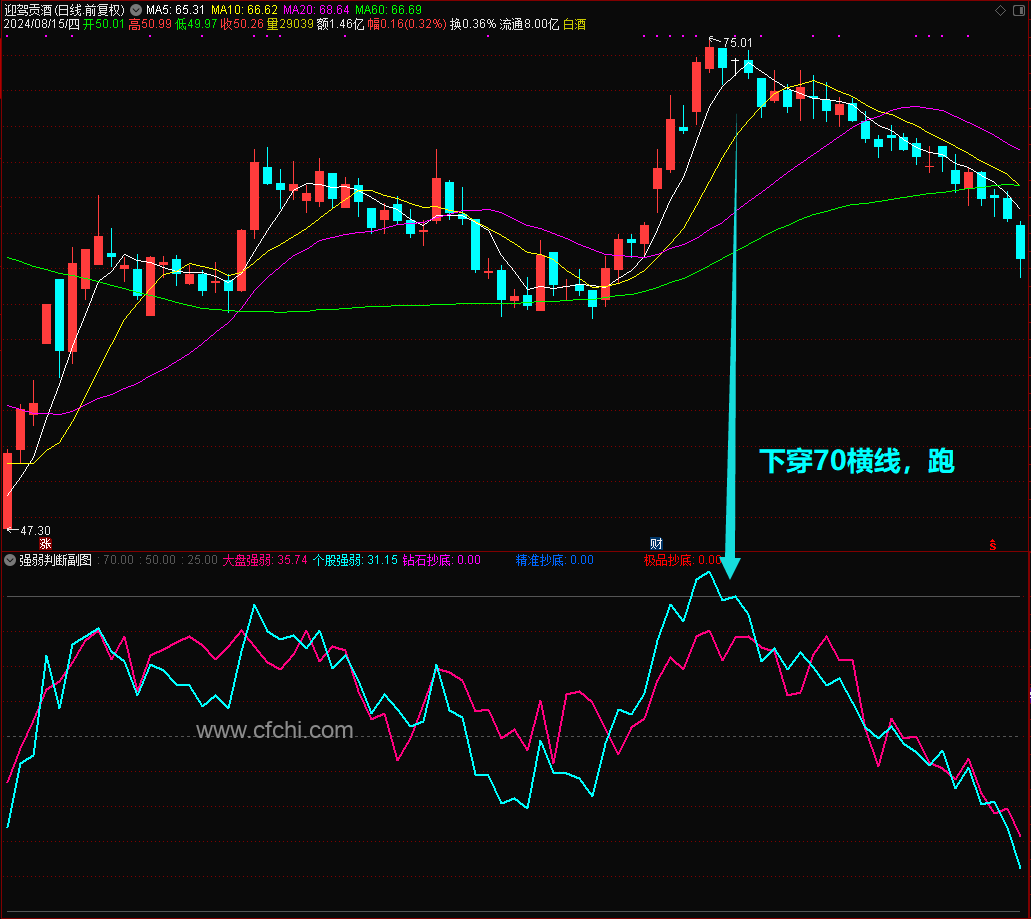Image resolution: width=1031 pixels, height=919 pixels.
Task: Click the 财 marker on the time axis
Action: point(656,544)
